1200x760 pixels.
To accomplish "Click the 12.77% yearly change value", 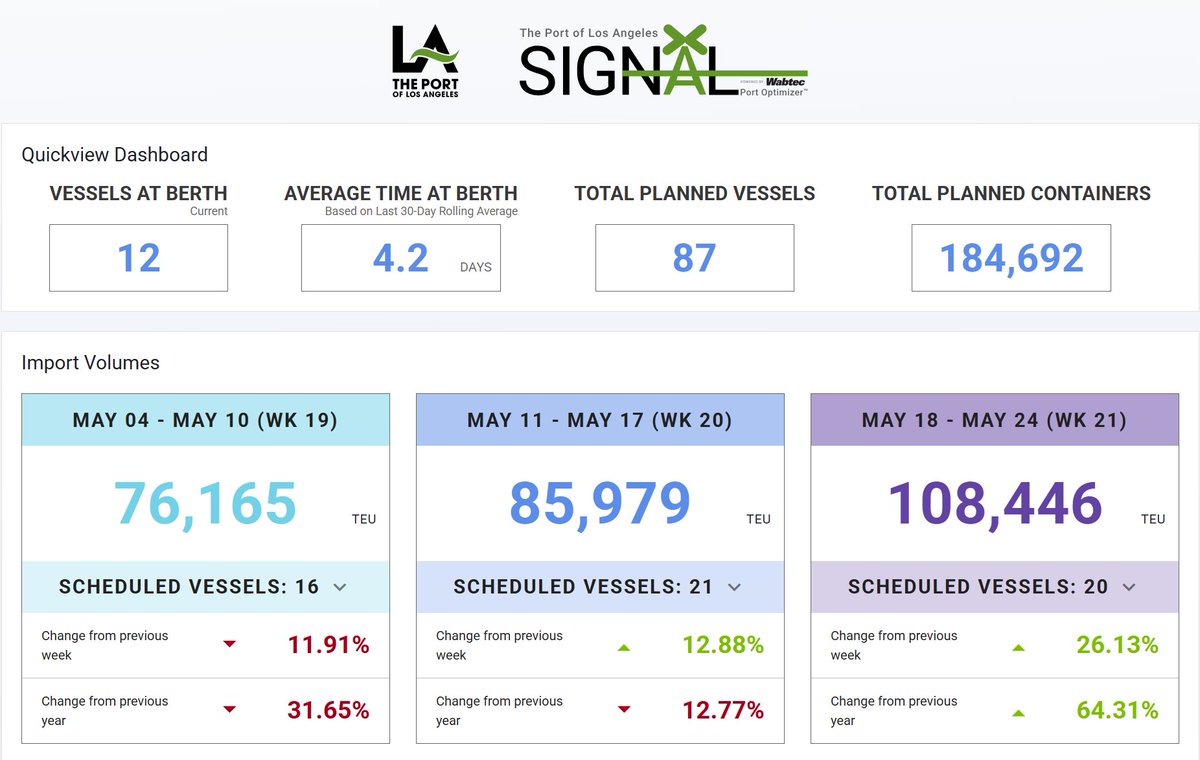I will (723, 710).
